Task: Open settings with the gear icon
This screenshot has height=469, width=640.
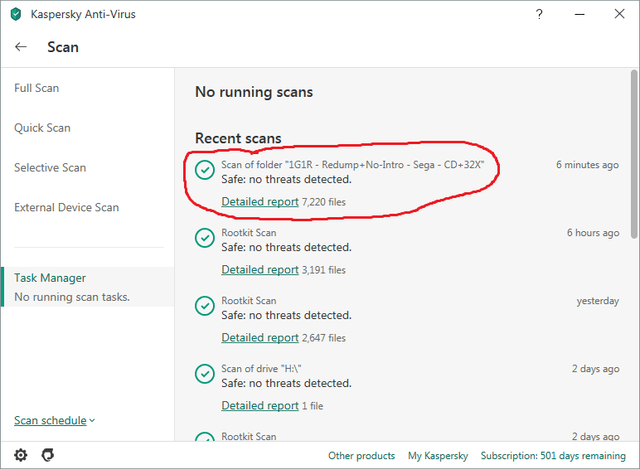Action: 21,455
